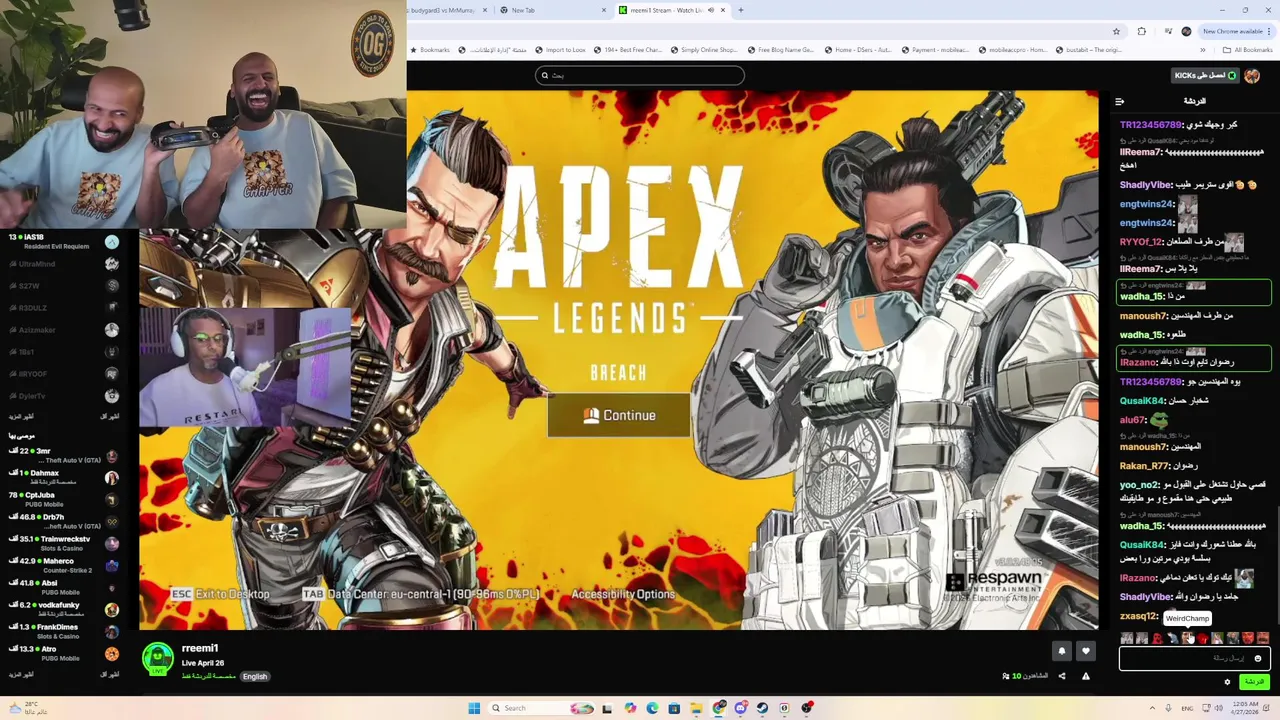The image size is (1280, 720).
Task: Open 3mr channel in sidebar
Action: tap(63, 456)
